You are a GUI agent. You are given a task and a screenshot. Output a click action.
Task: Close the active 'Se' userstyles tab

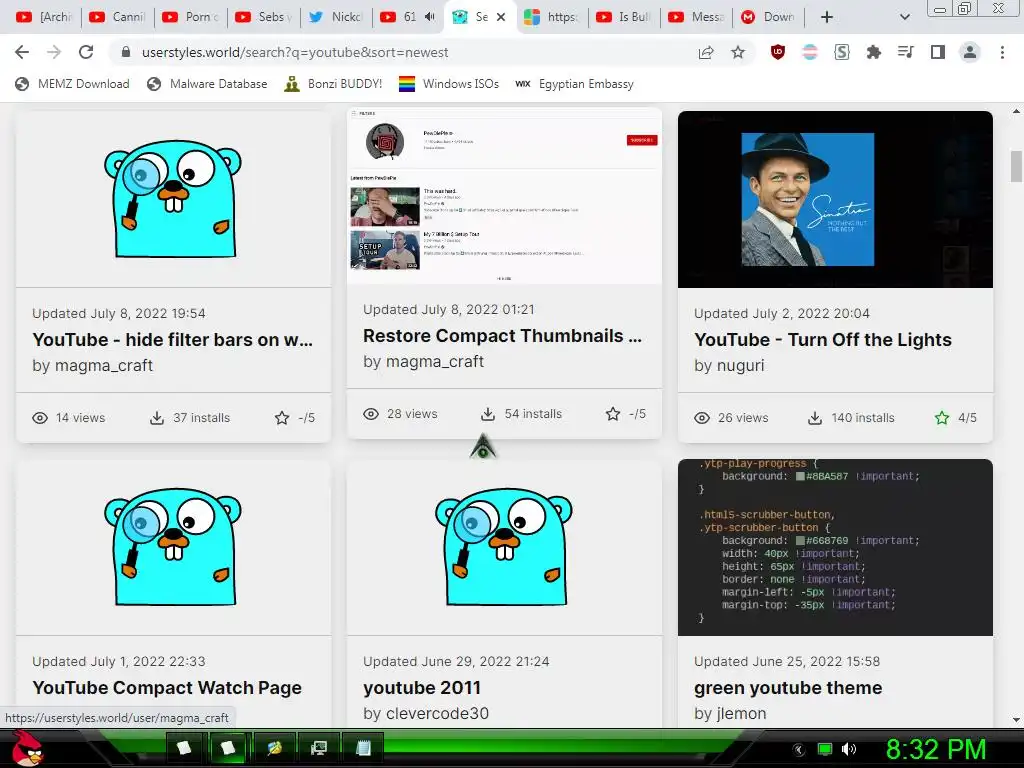[x=501, y=17]
